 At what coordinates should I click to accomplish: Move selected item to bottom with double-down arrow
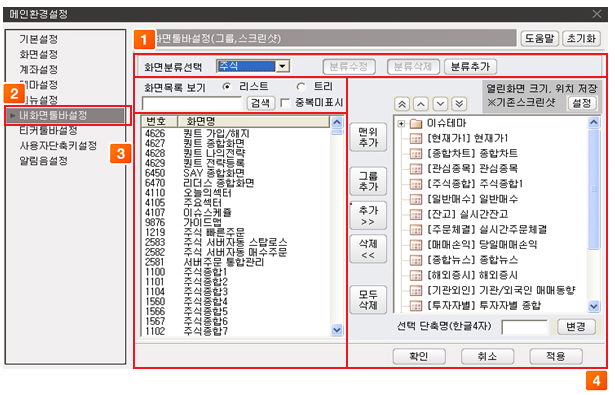(x=459, y=104)
